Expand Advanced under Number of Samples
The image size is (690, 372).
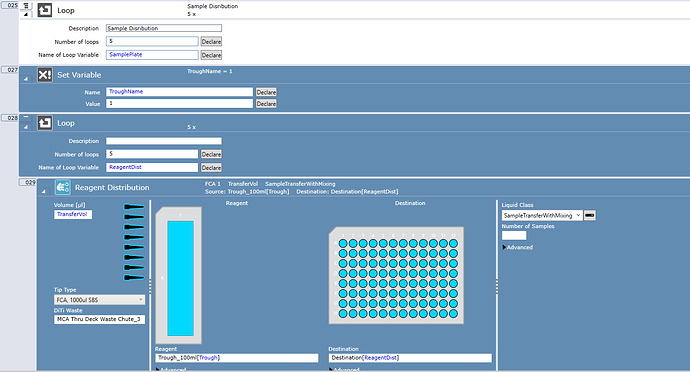[x=518, y=247]
